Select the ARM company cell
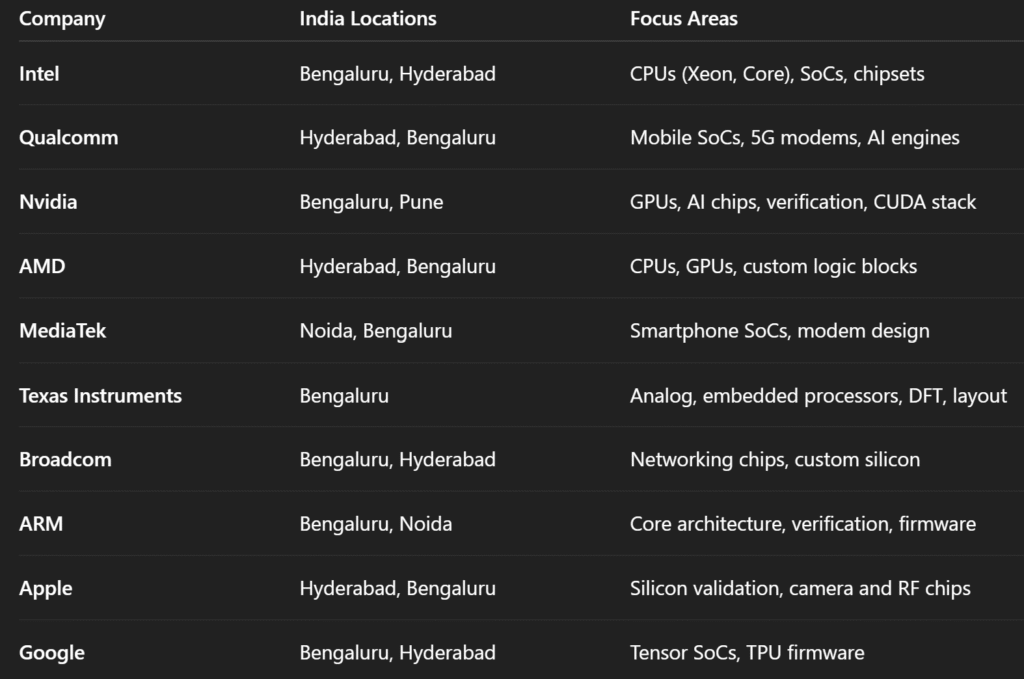Image resolution: width=1024 pixels, height=679 pixels. point(41,524)
